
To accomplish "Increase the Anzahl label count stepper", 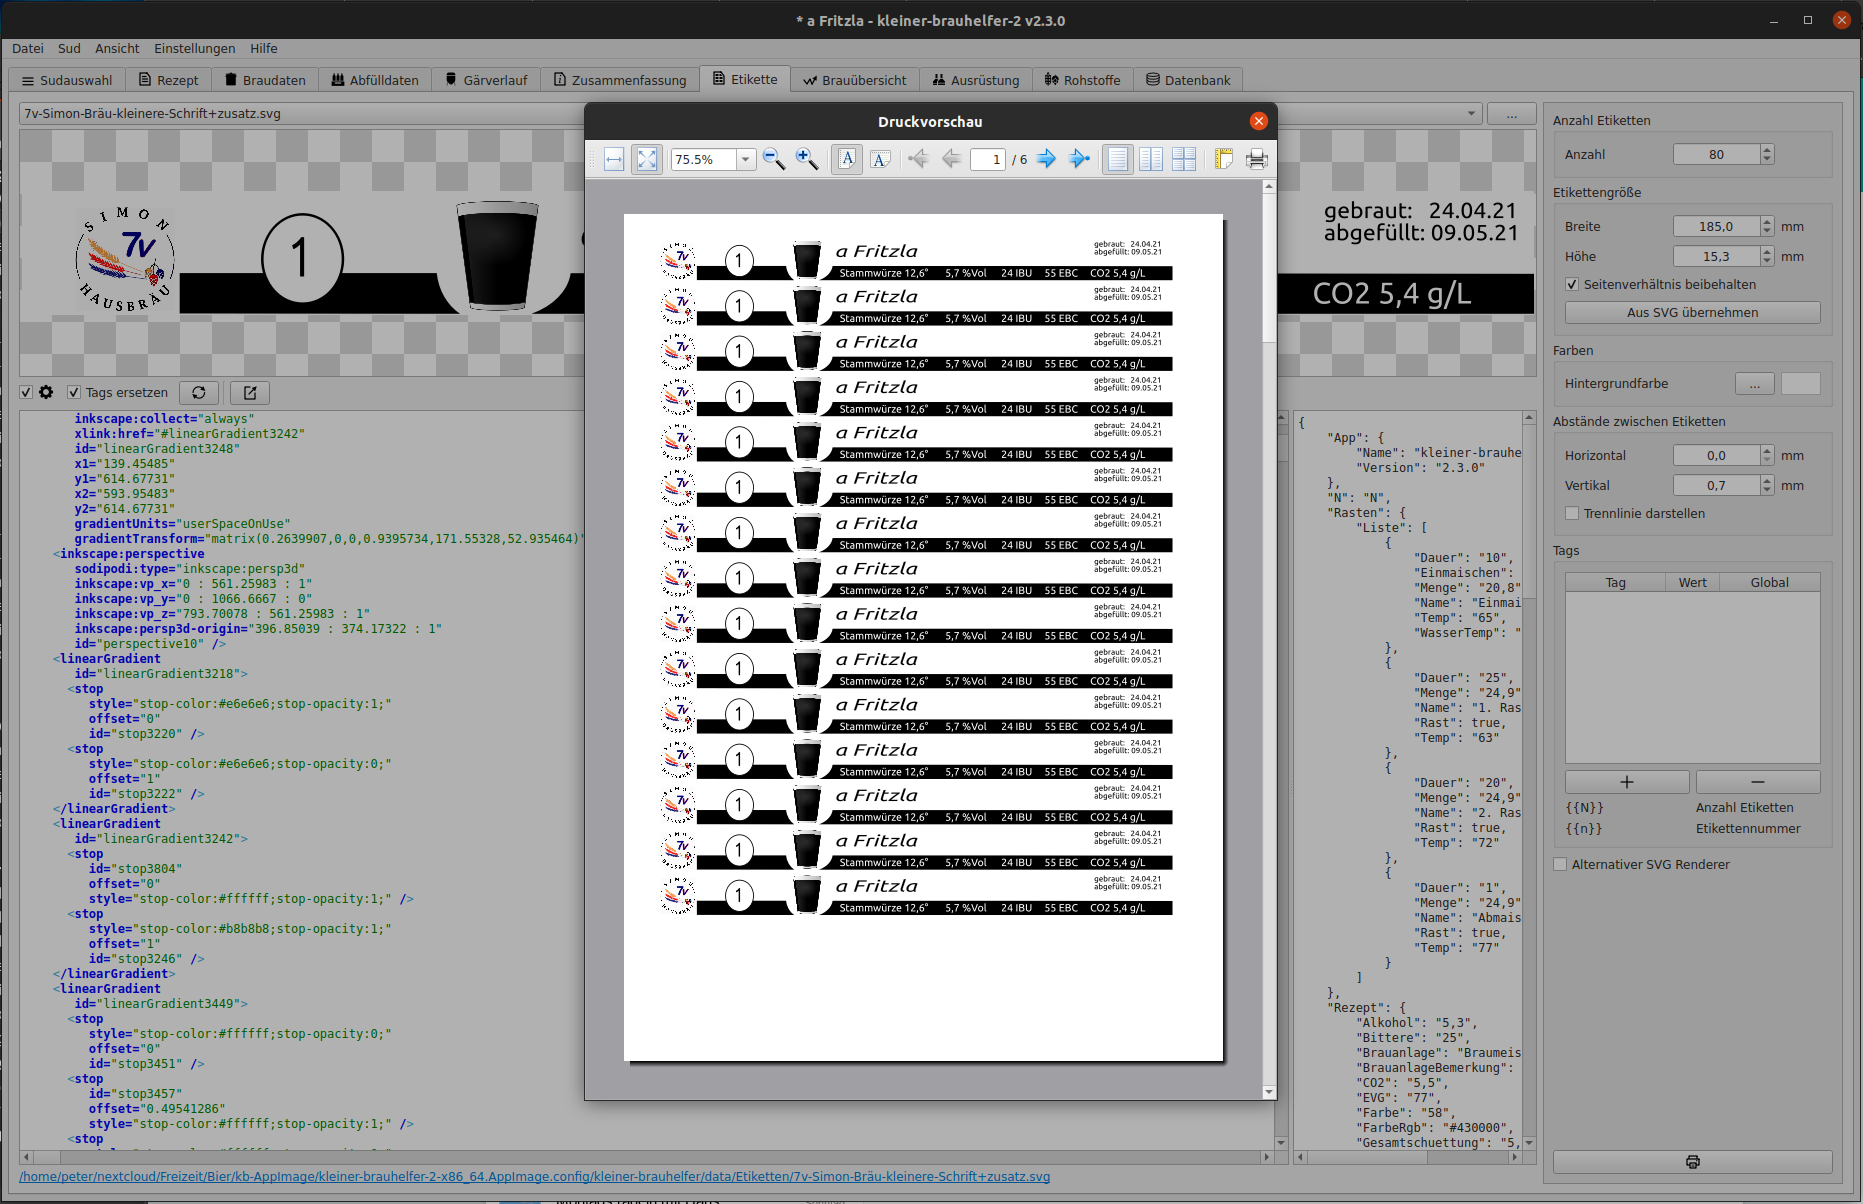I will (x=1767, y=150).
